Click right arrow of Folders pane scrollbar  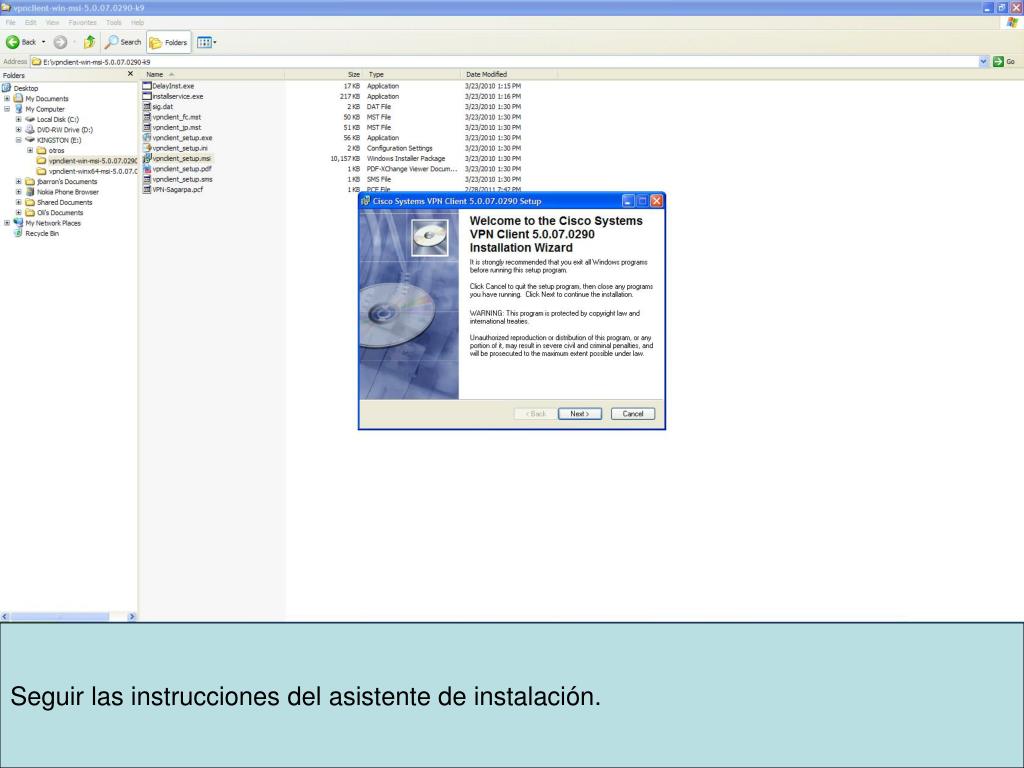tap(132, 616)
